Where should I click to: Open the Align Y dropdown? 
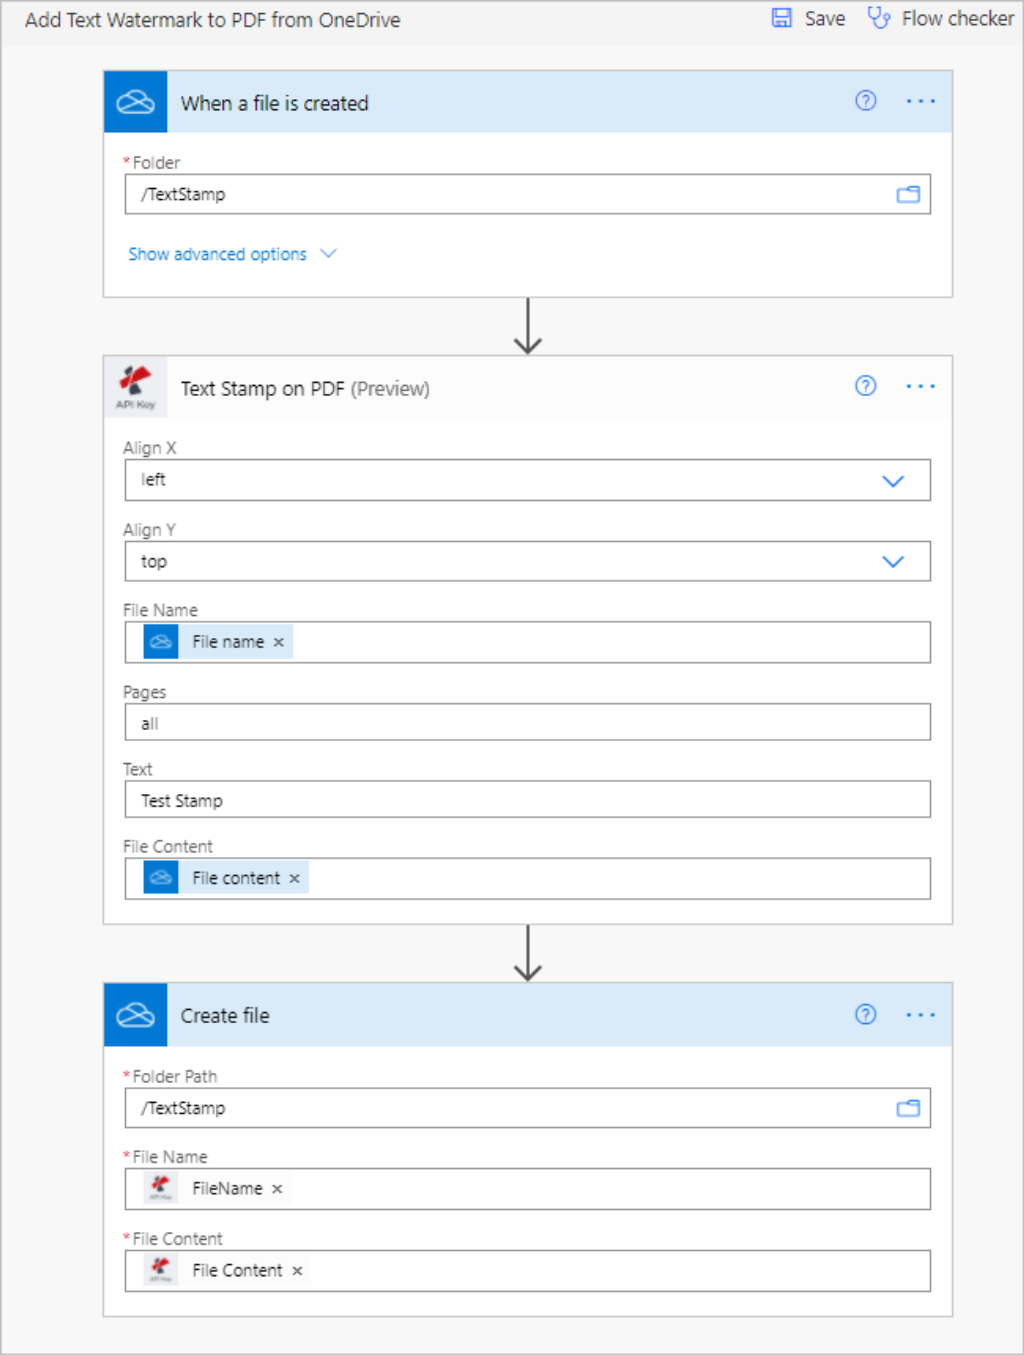[x=892, y=561]
